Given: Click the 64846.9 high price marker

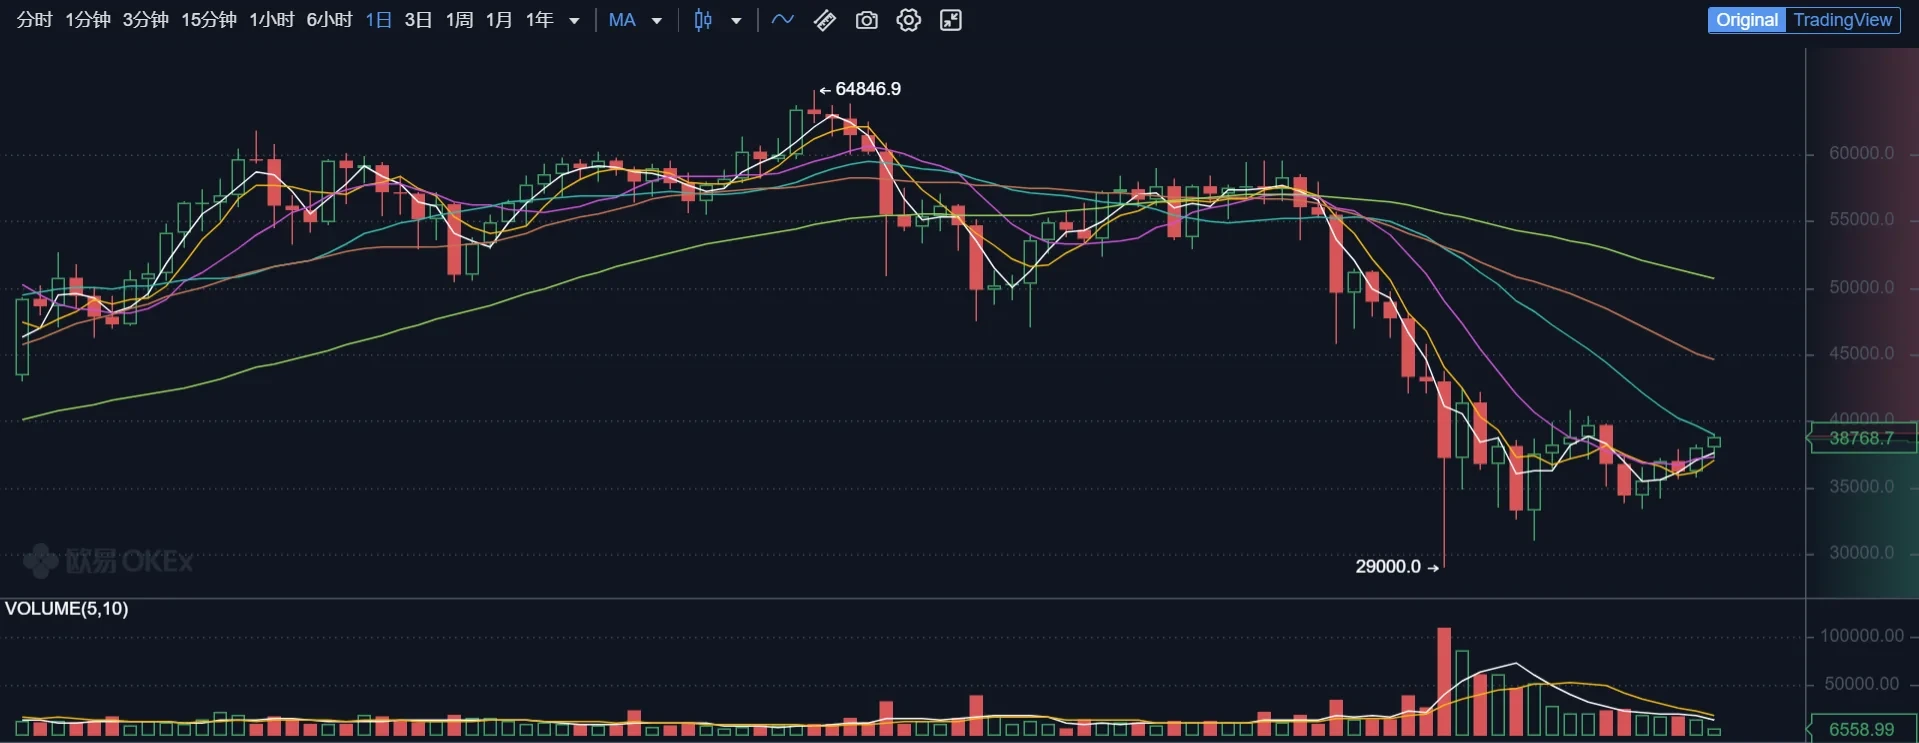Looking at the screenshot, I should tap(867, 89).
